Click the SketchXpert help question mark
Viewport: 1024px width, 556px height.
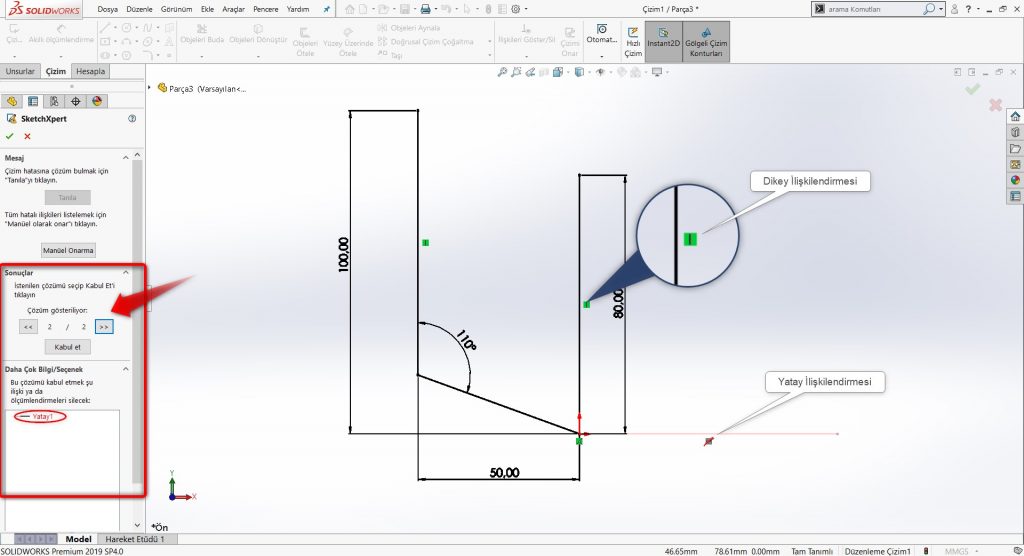coord(132,118)
